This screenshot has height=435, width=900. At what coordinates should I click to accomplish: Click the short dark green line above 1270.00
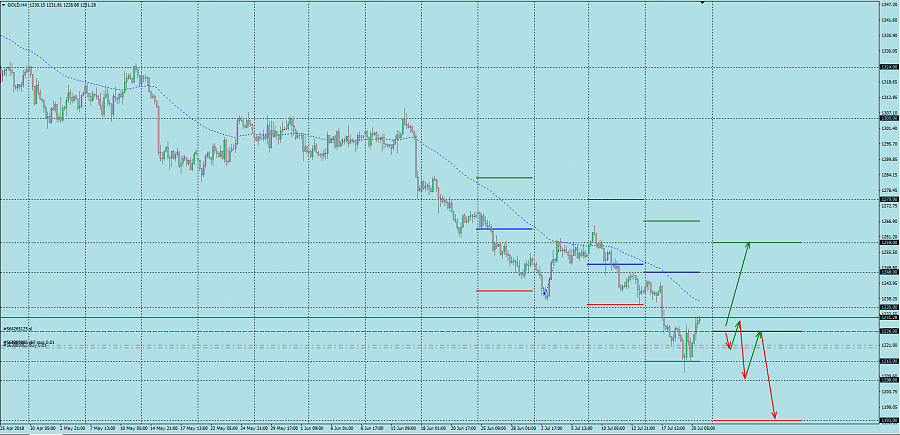pyautogui.click(x=615, y=199)
